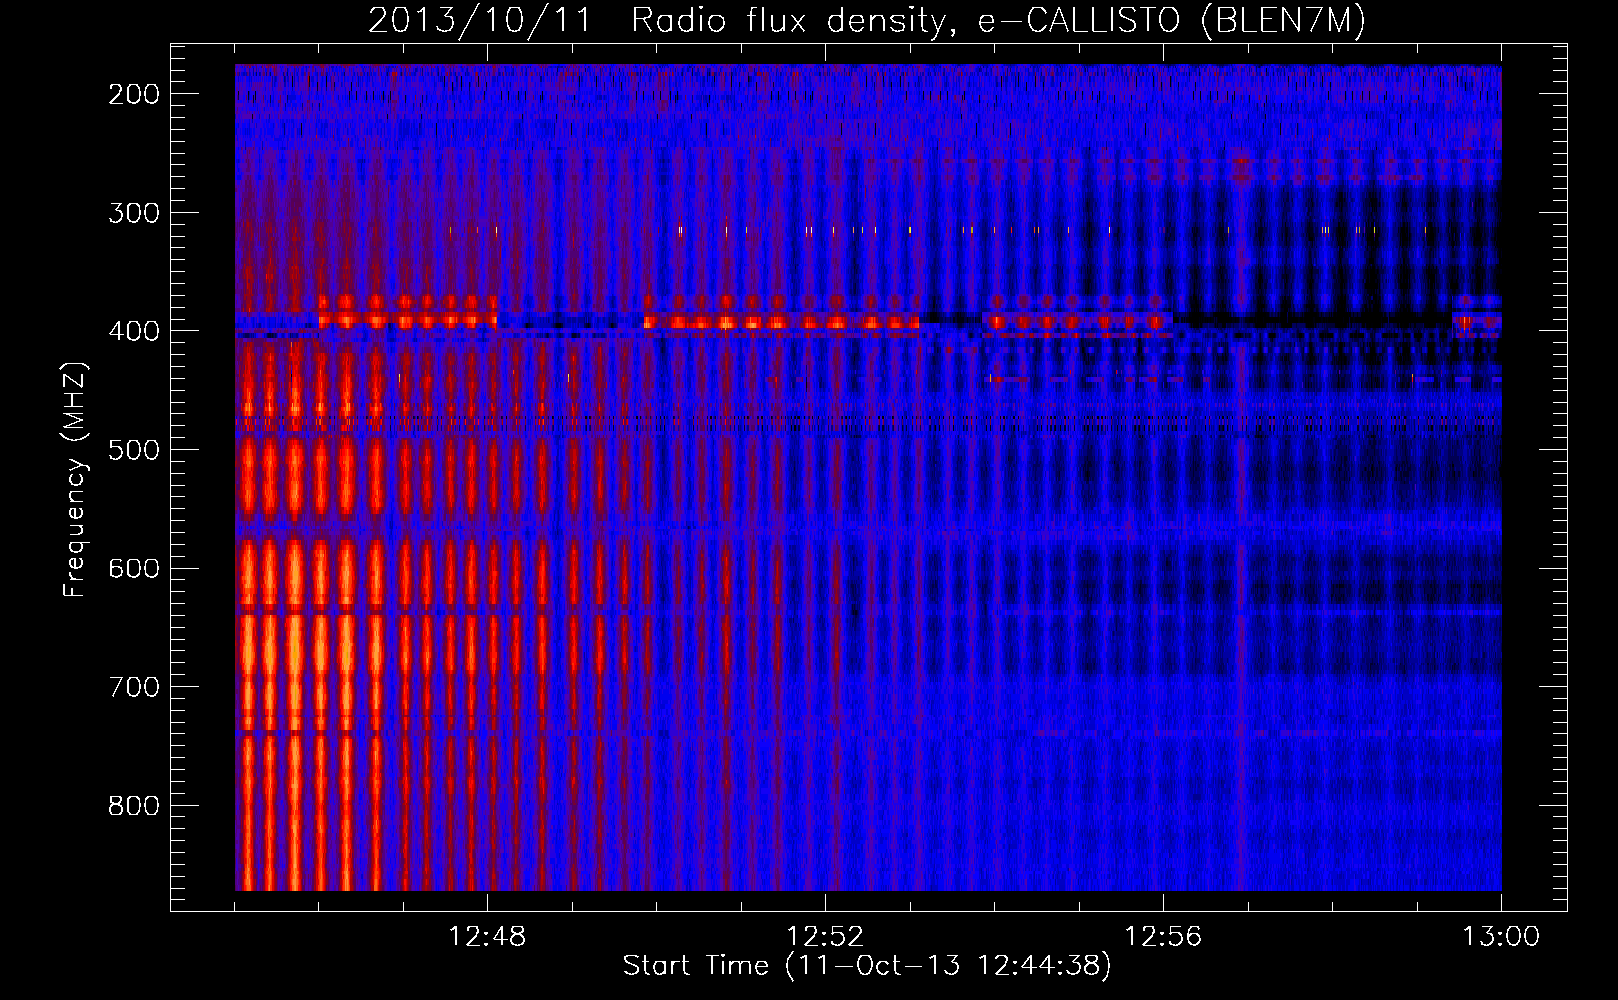Click the 'Frequency (MHZ)' axis label

coord(75,479)
